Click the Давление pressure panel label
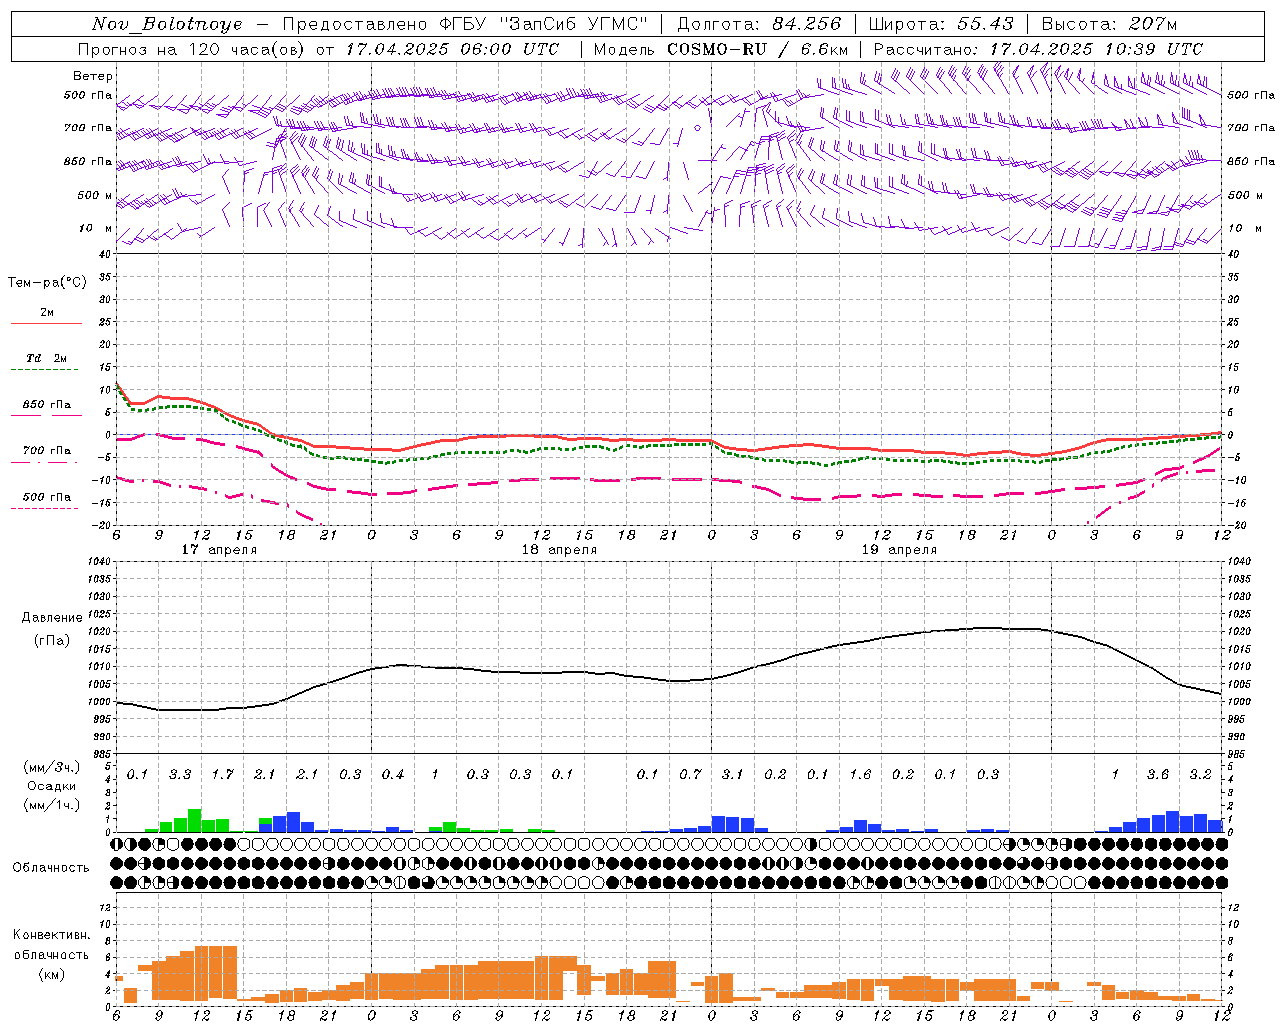1280x1024 pixels. [x=52, y=618]
